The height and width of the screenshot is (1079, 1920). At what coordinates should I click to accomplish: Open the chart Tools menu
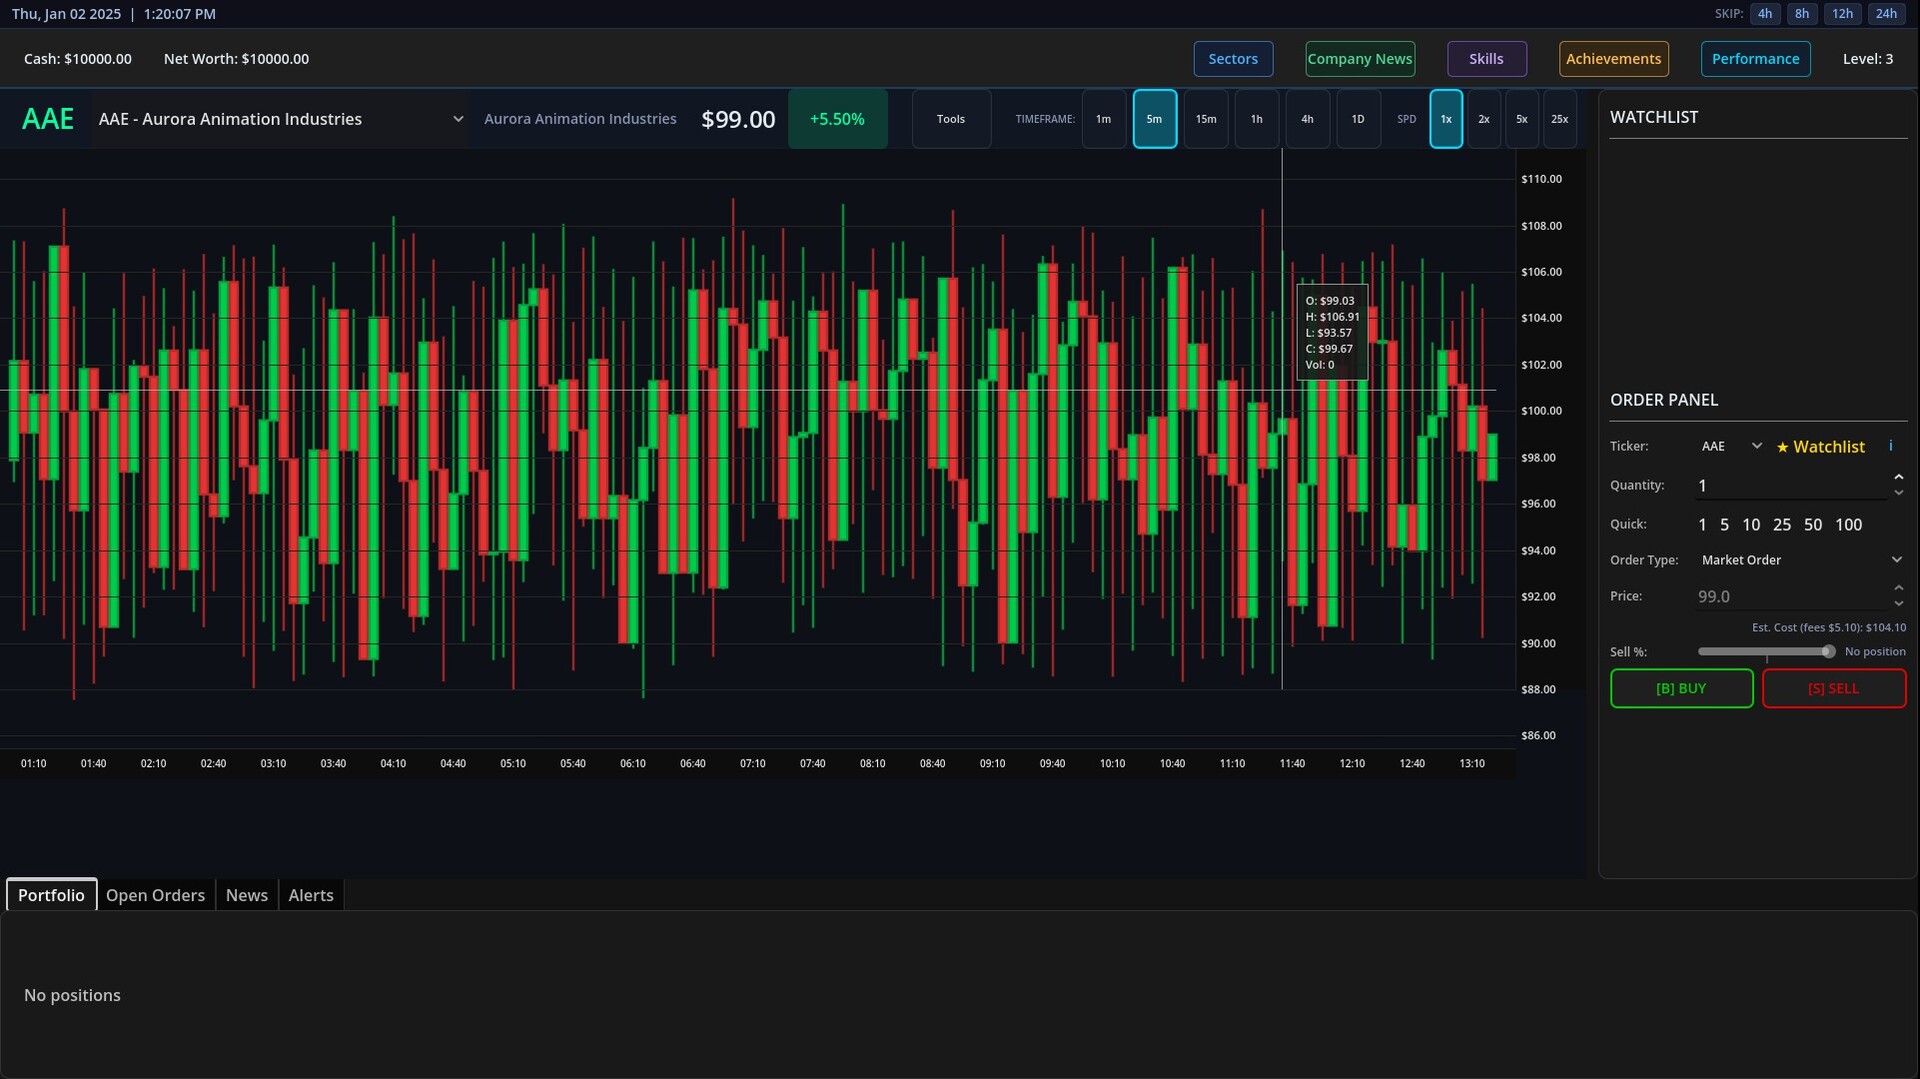pos(950,119)
